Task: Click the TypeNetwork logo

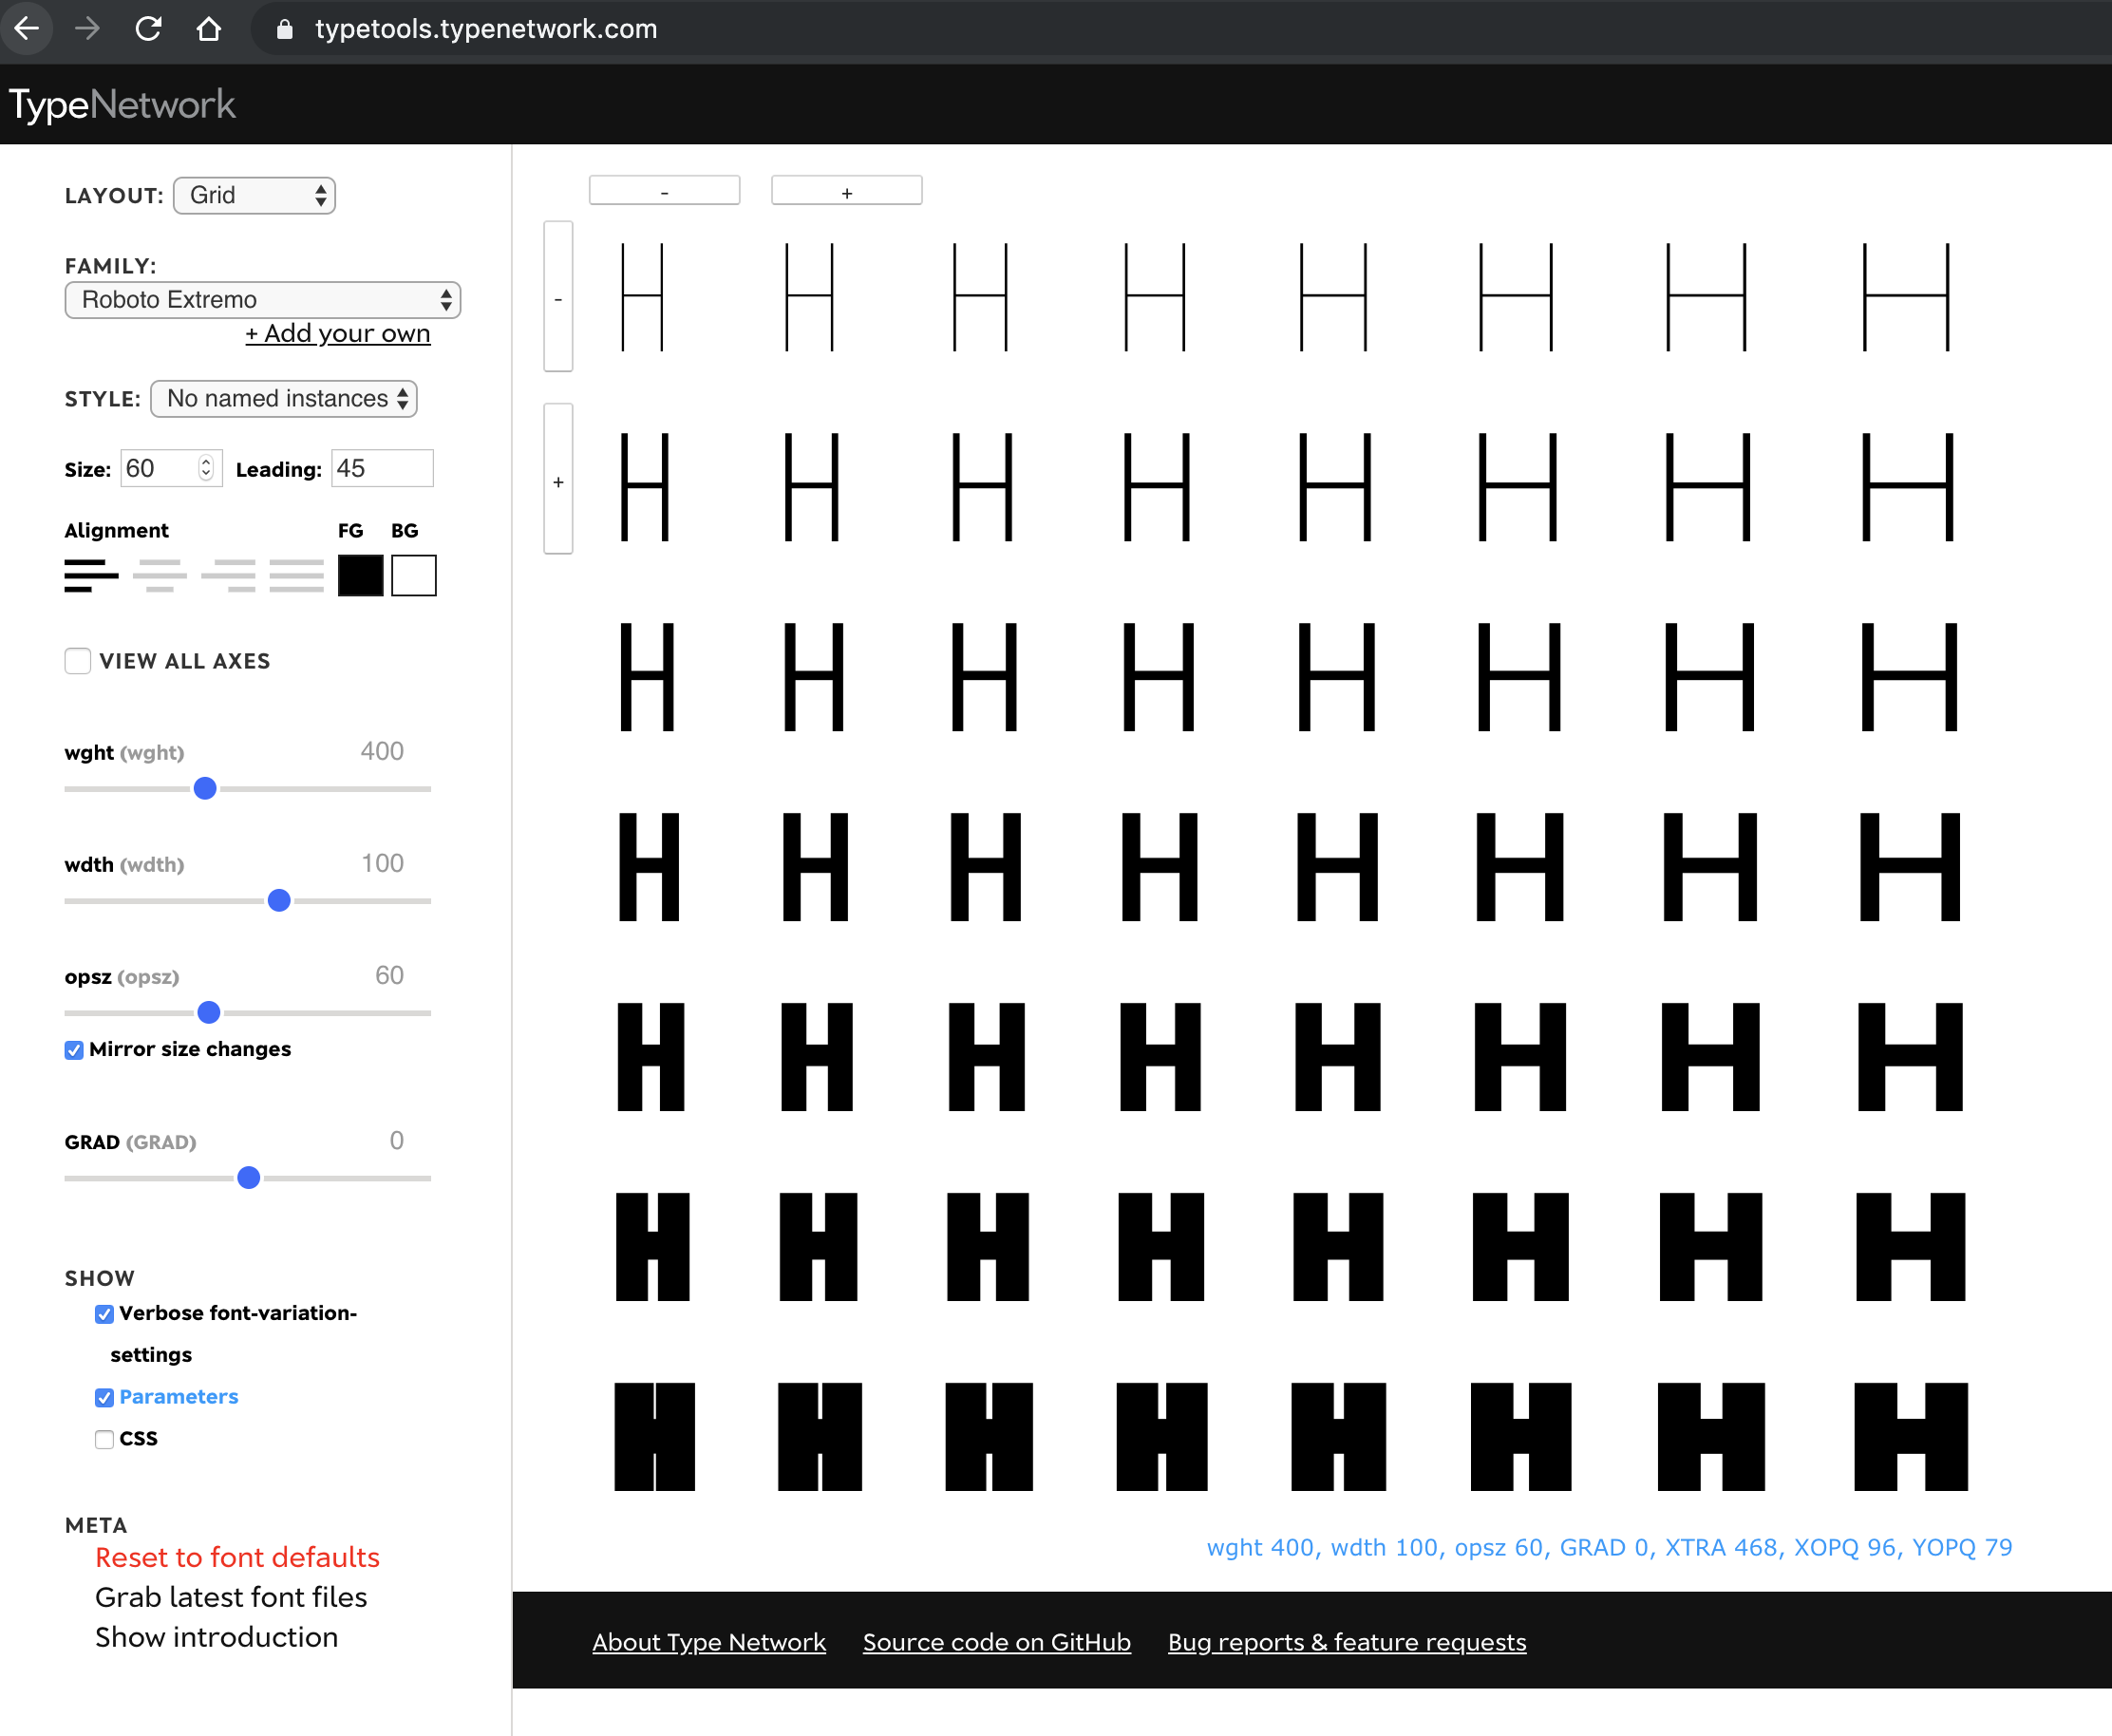Action: (122, 103)
